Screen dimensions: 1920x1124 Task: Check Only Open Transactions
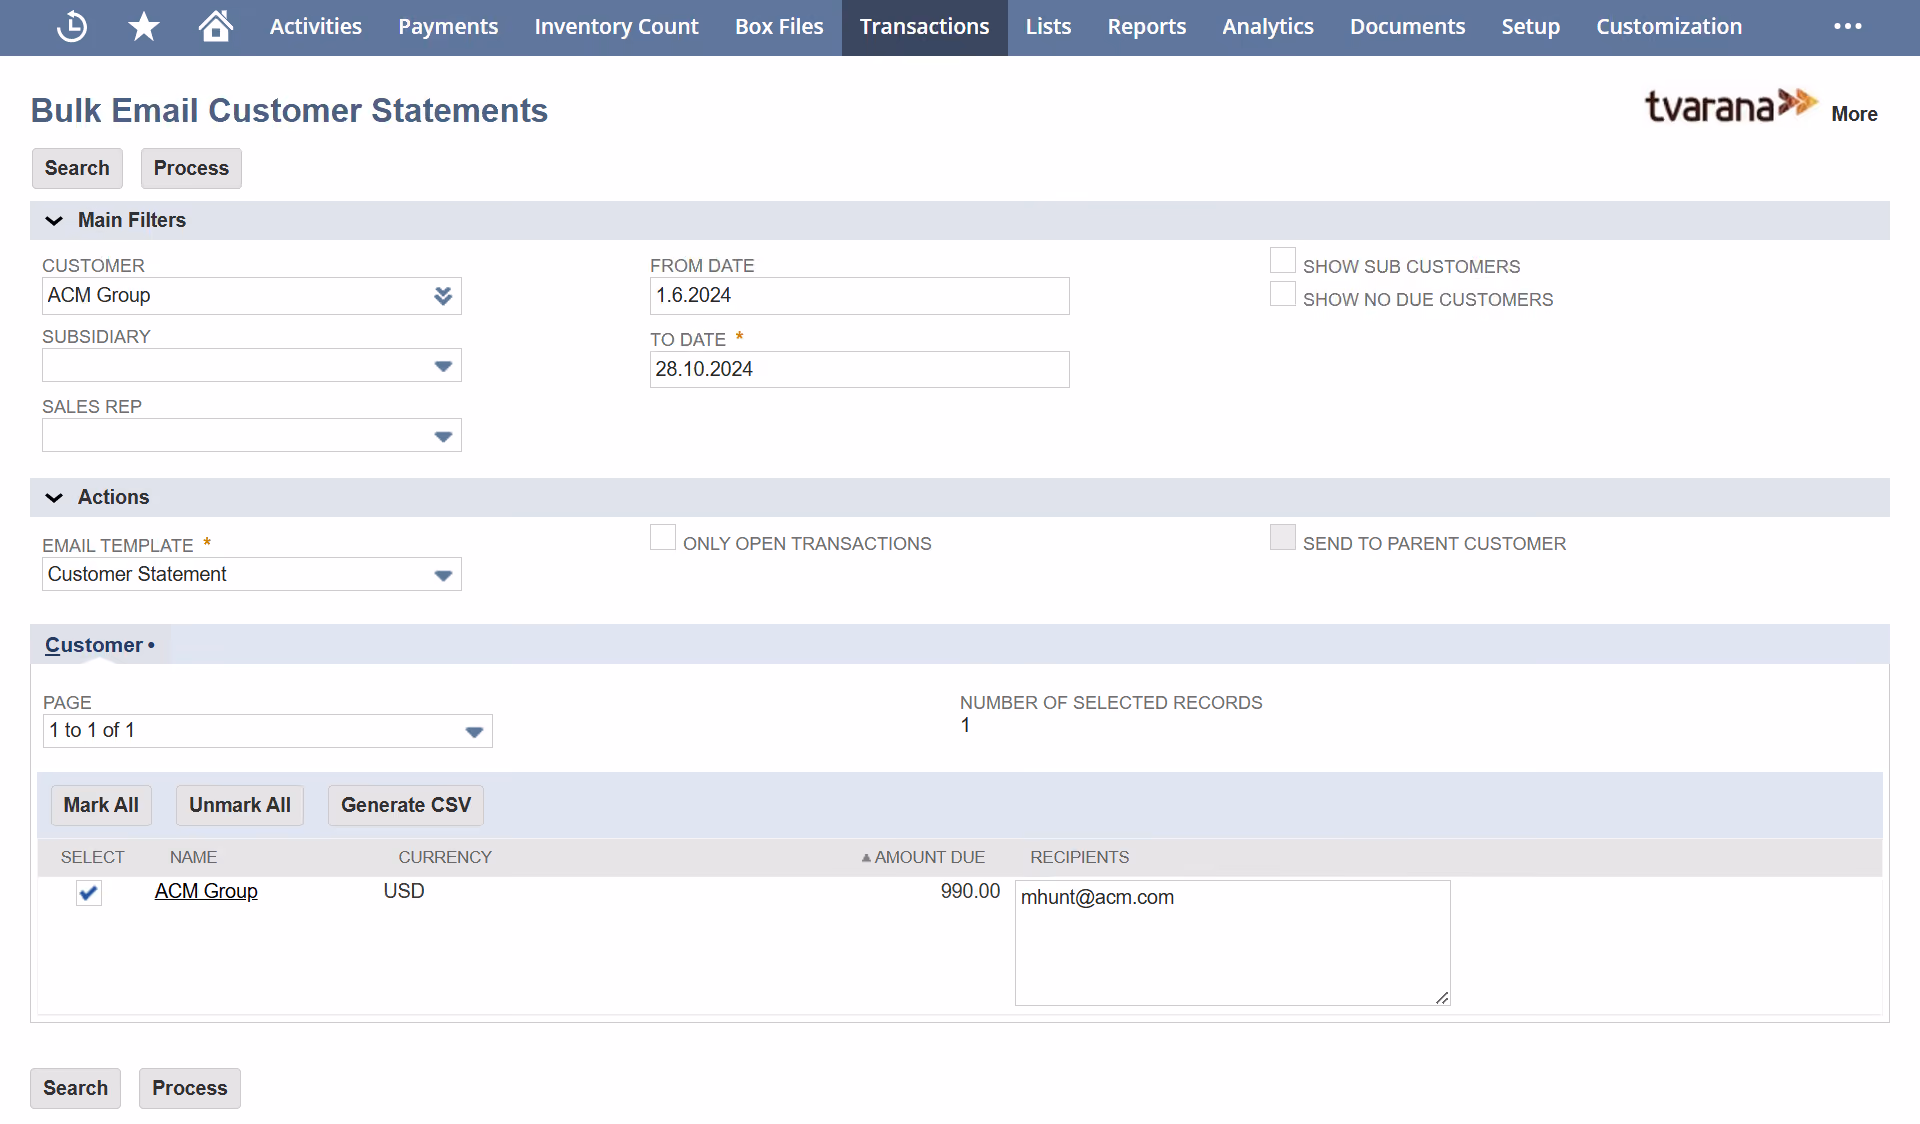tap(663, 538)
